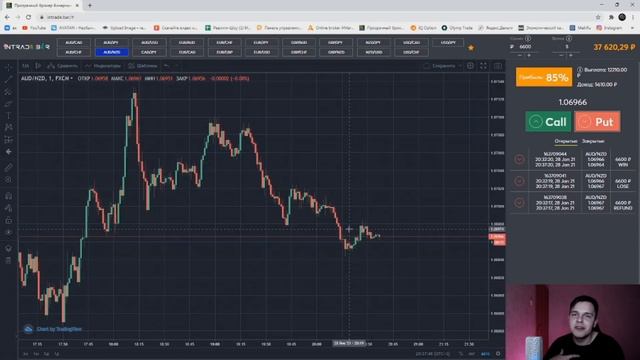640x360 pixels.
Task: Click the 37 620,29 ₽ balance
Action: click(614, 47)
